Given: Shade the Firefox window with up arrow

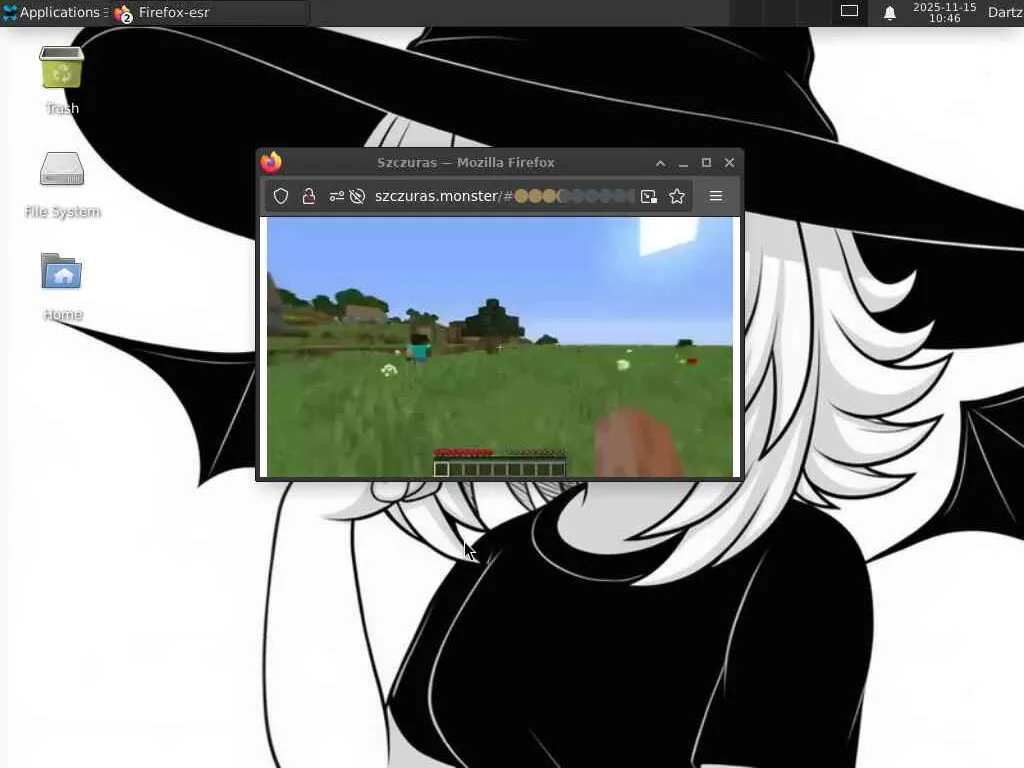Looking at the screenshot, I should [x=661, y=163].
